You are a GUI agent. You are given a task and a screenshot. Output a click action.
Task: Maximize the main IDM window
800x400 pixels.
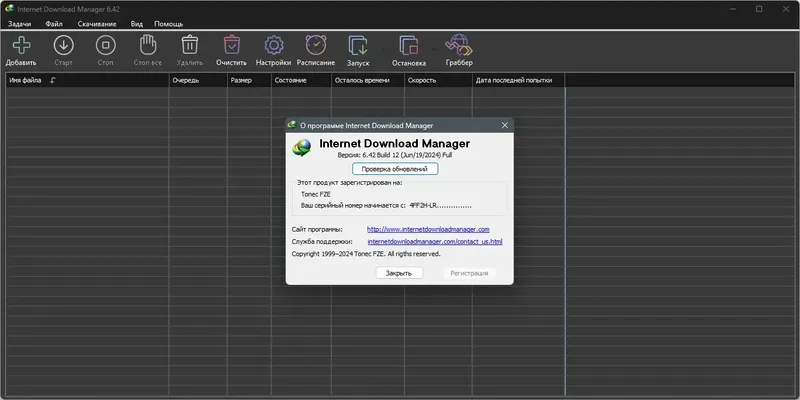759,9
